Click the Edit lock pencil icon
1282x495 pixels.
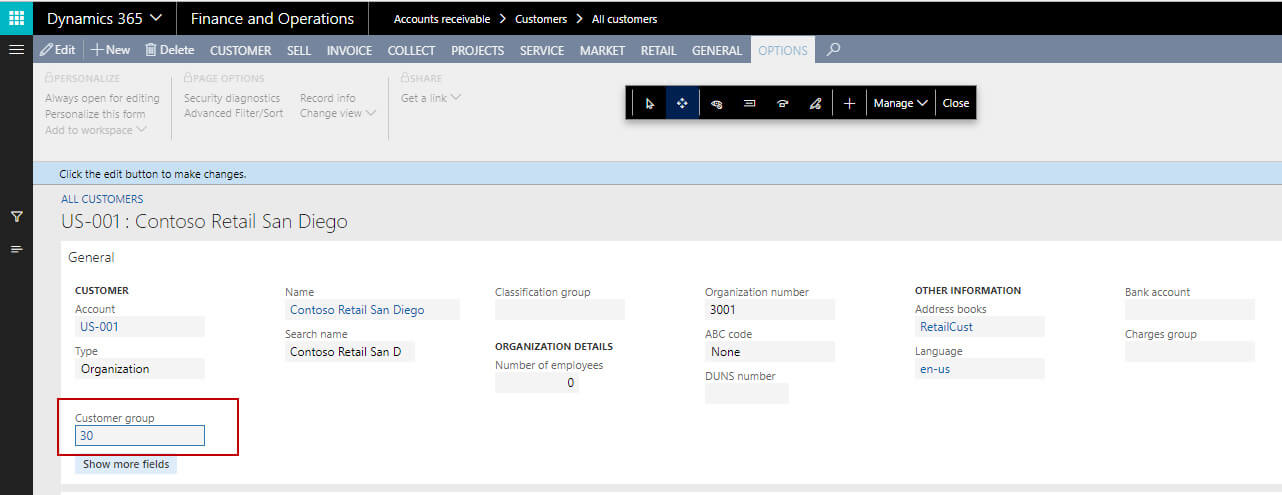(x=815, y=103)
